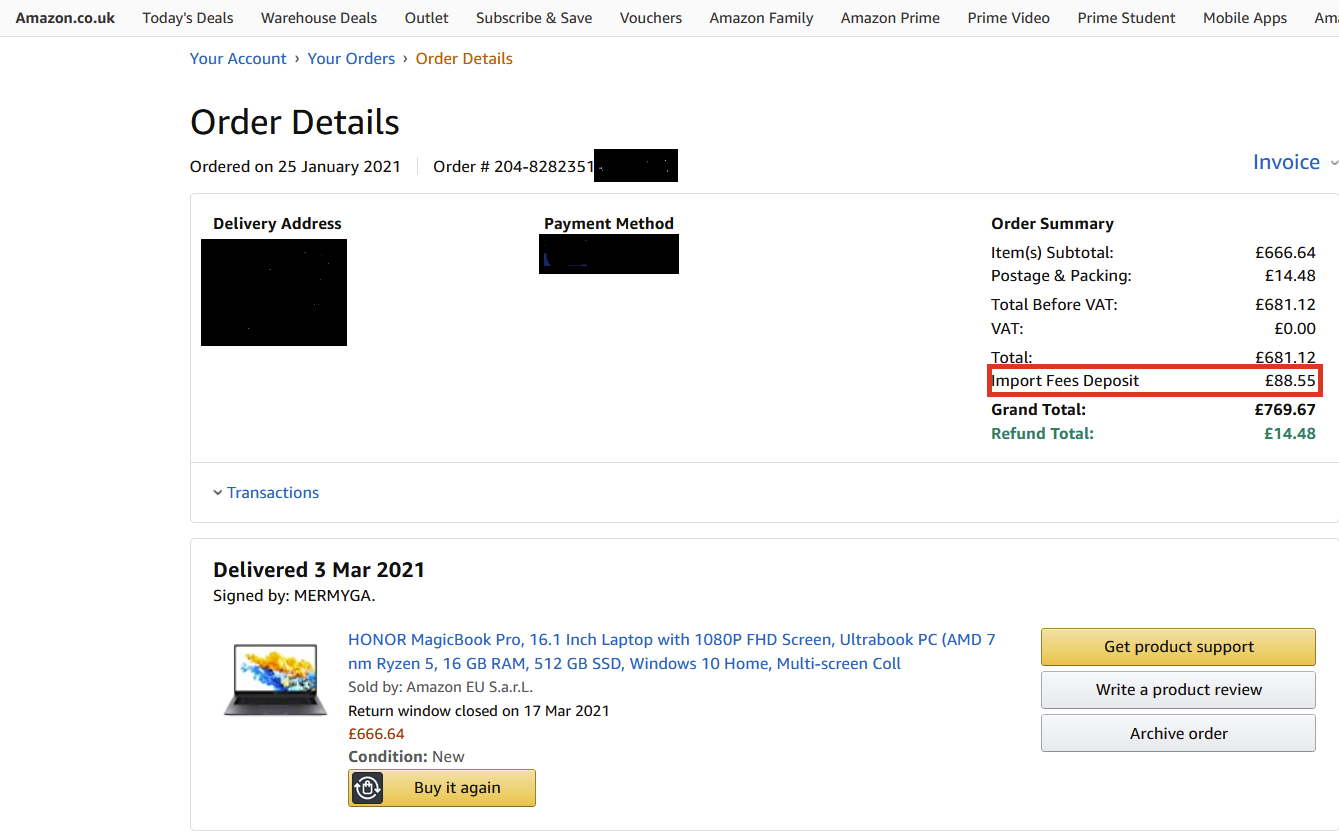1339x831 pixels.
Task: Open Subscribe & Save navigation link
Action: pyautogui.click(x=534, y=18)
